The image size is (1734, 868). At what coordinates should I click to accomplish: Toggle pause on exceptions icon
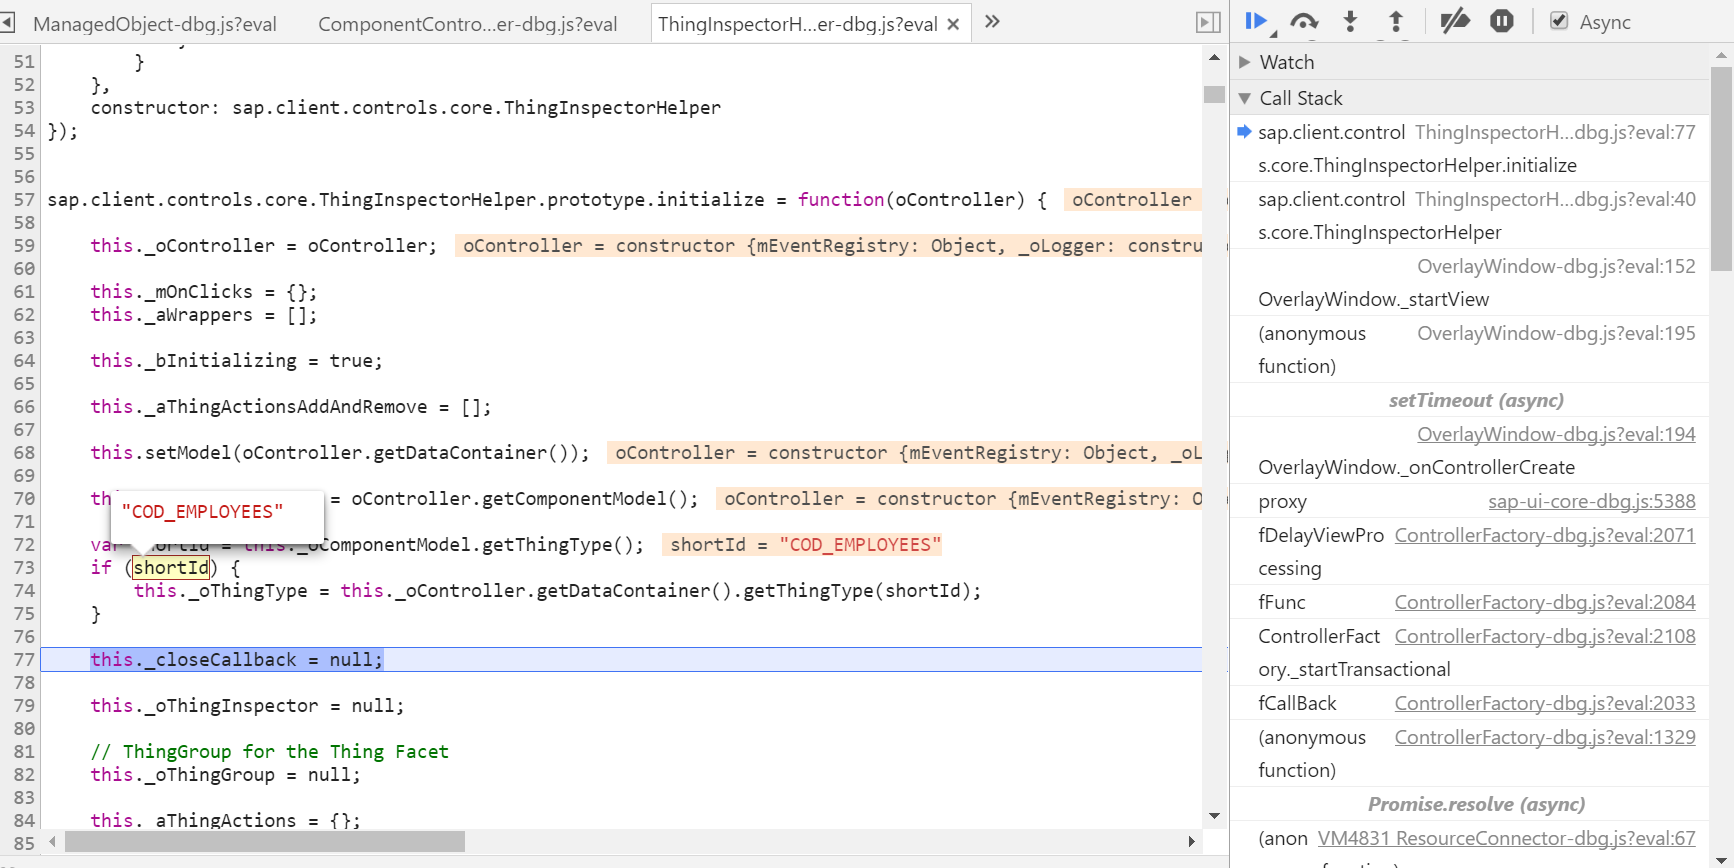1502,21
